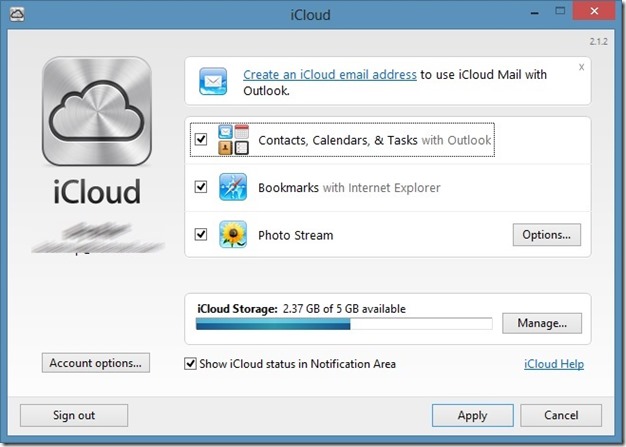Click the Bookmarks with Internet Explorer label
The image size is (626, 447).
(349, 188)
